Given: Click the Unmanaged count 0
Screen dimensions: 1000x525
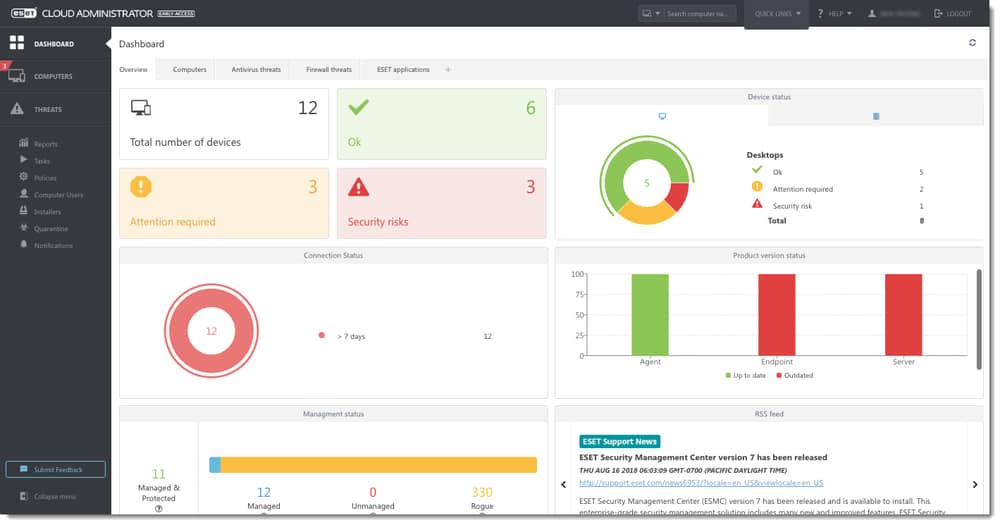Looking at the screenshot, I should tap(373, 492).
